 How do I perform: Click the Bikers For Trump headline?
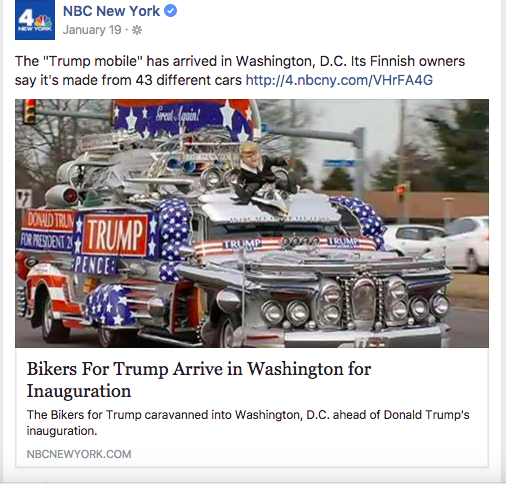(x=199, y=380)
